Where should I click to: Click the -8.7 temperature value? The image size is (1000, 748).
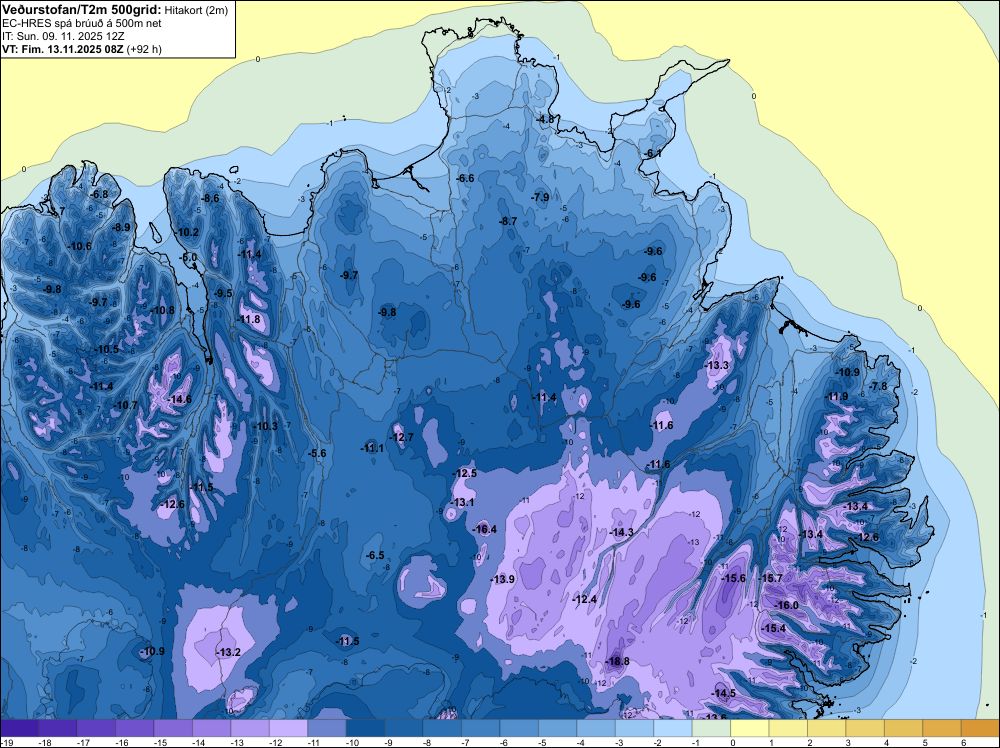click(x=507, y=221)
